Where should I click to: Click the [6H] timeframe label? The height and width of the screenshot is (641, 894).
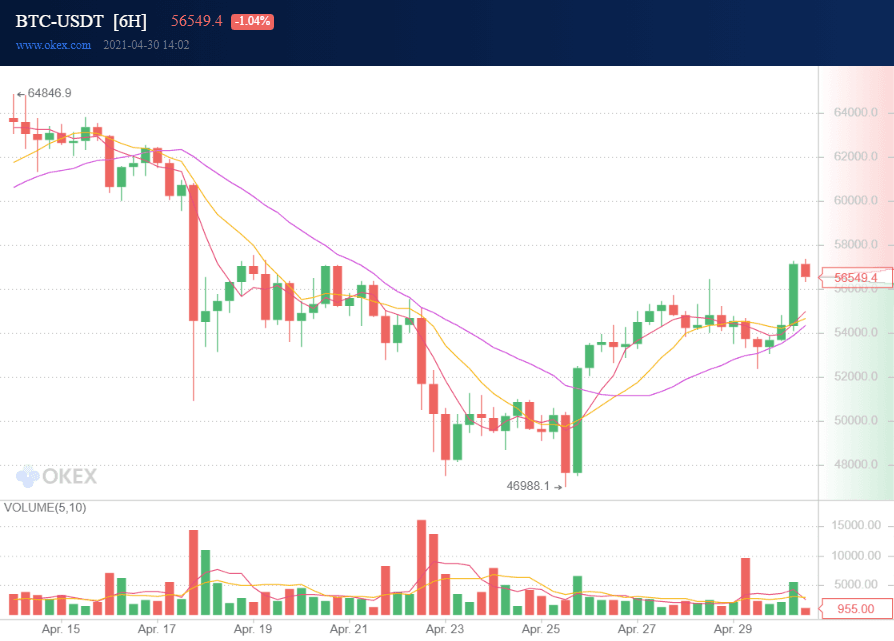(x=130, y=21)
